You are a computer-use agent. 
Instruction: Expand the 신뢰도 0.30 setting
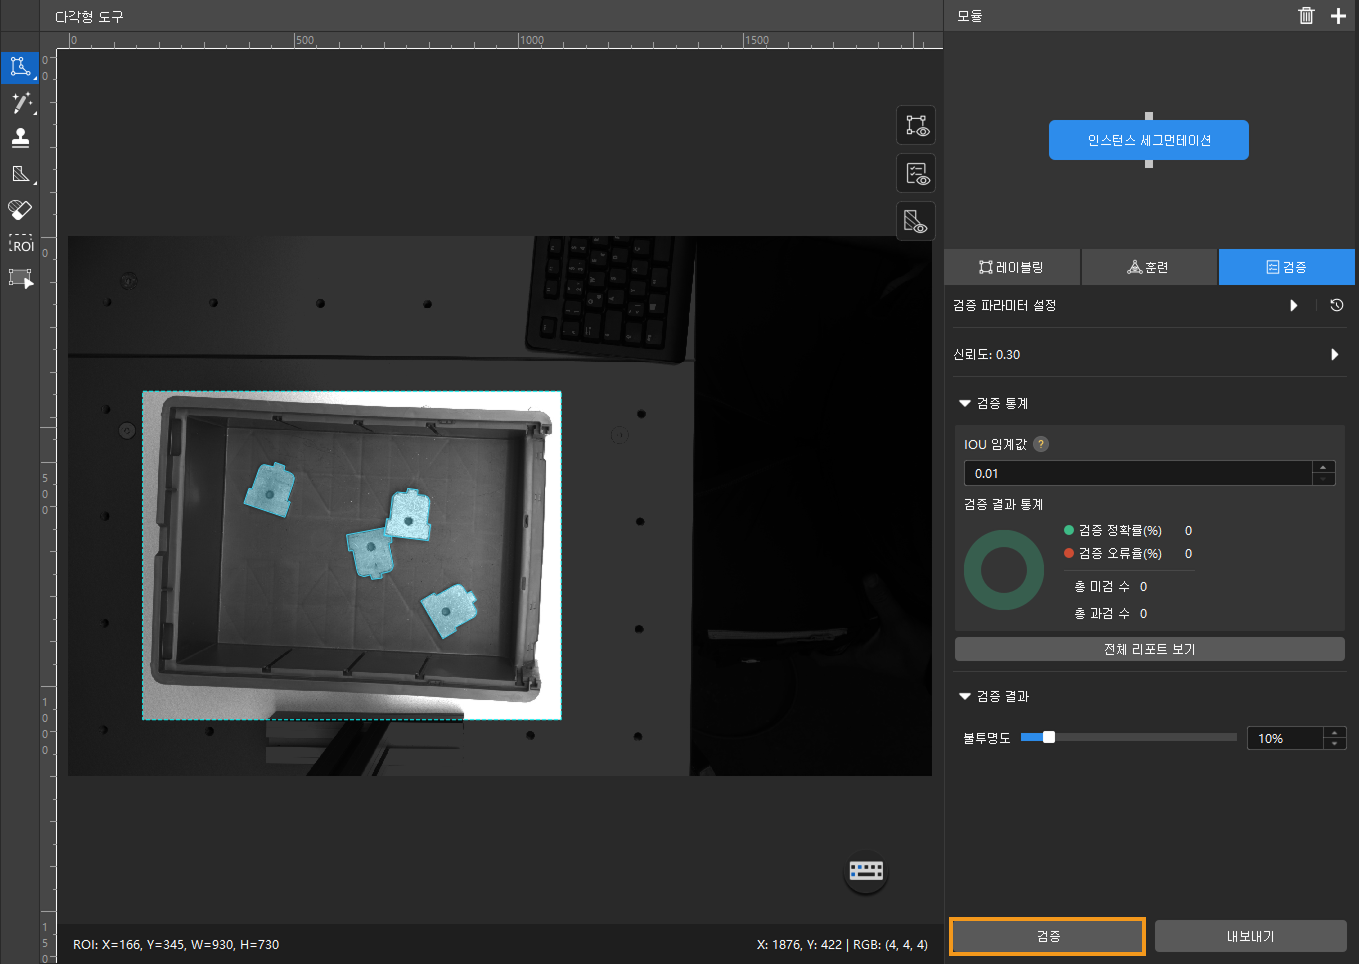1334,355
